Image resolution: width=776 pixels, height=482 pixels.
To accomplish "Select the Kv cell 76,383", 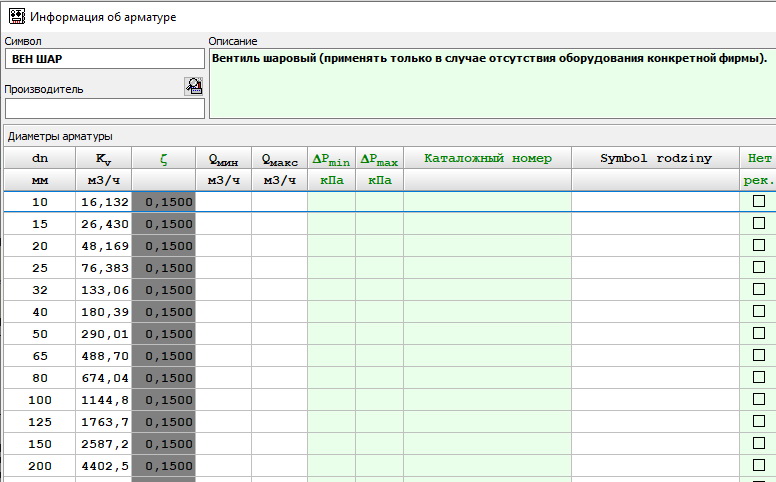I will 103,268.
